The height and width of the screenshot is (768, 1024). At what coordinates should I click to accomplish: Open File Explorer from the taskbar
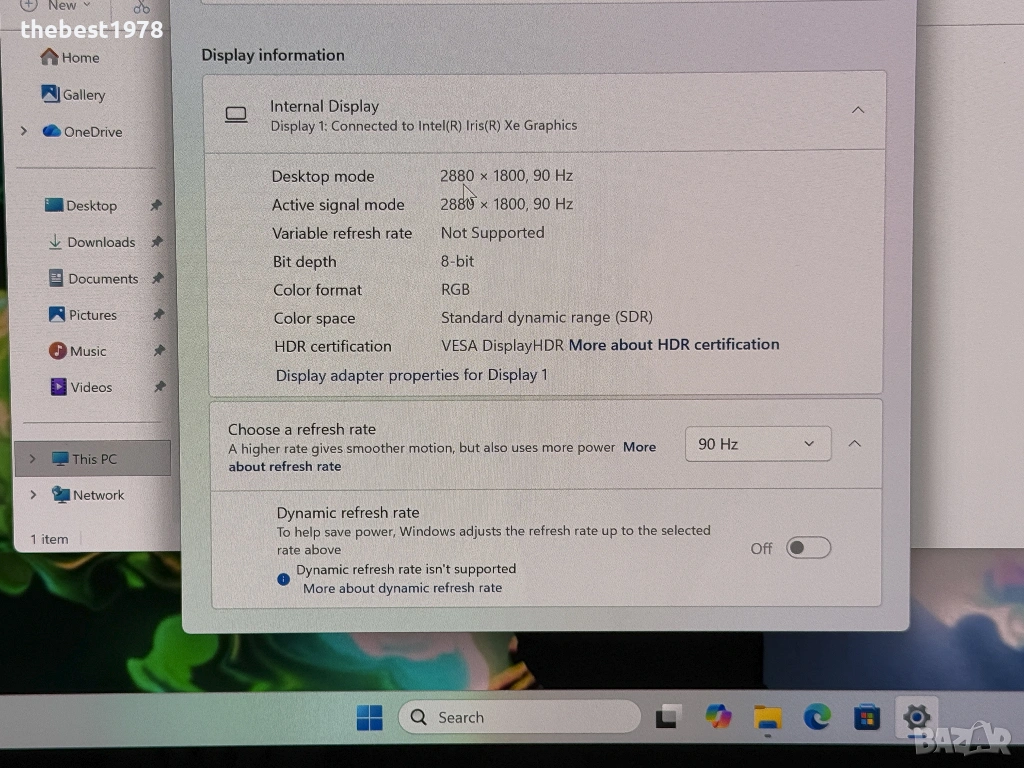pyautogui.click(x=767, y=717)
